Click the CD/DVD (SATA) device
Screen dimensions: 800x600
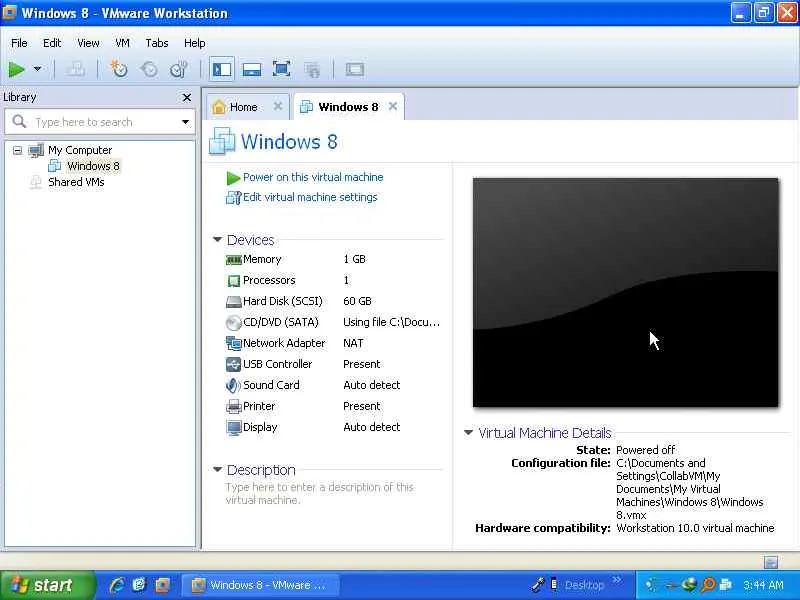coord(281,322)
